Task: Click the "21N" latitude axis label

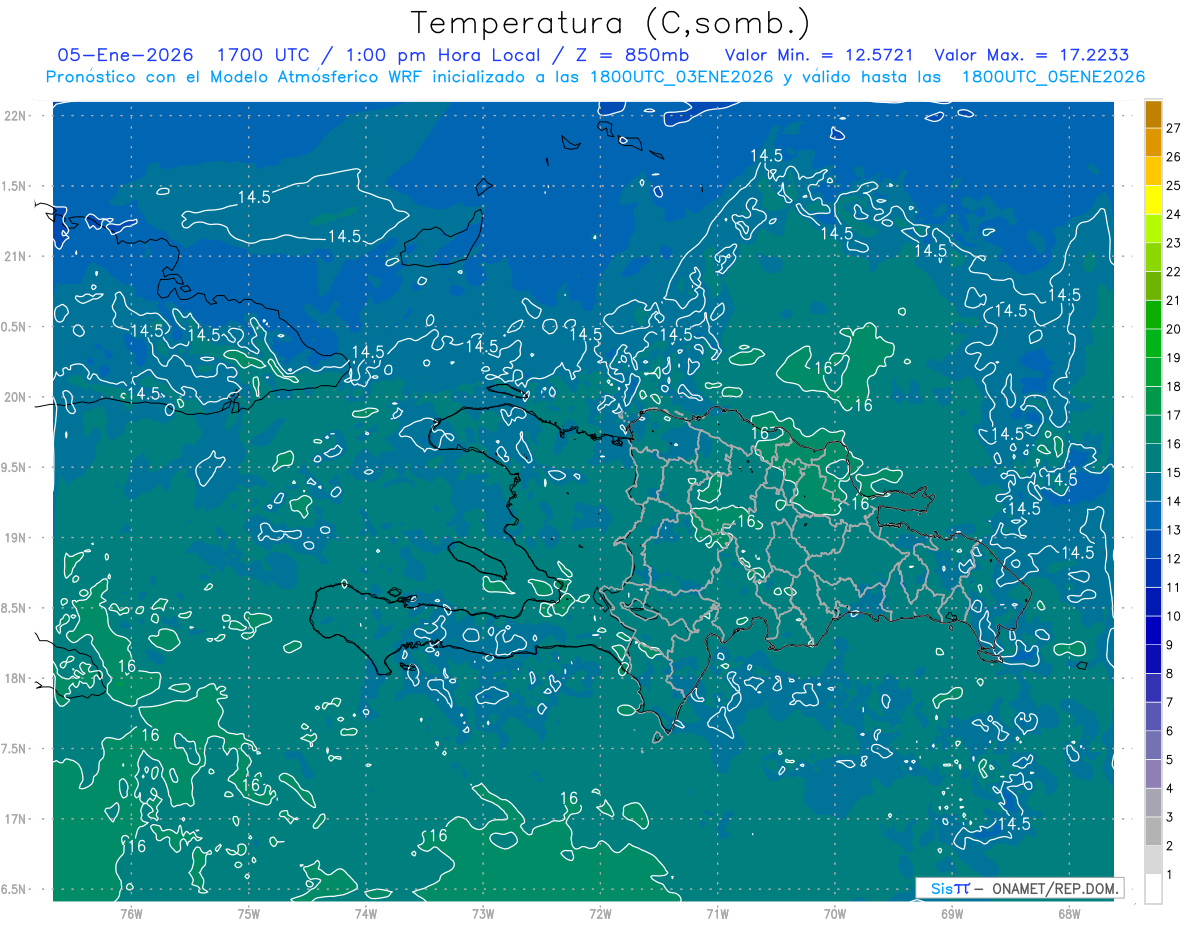Action: coord(17,256)
